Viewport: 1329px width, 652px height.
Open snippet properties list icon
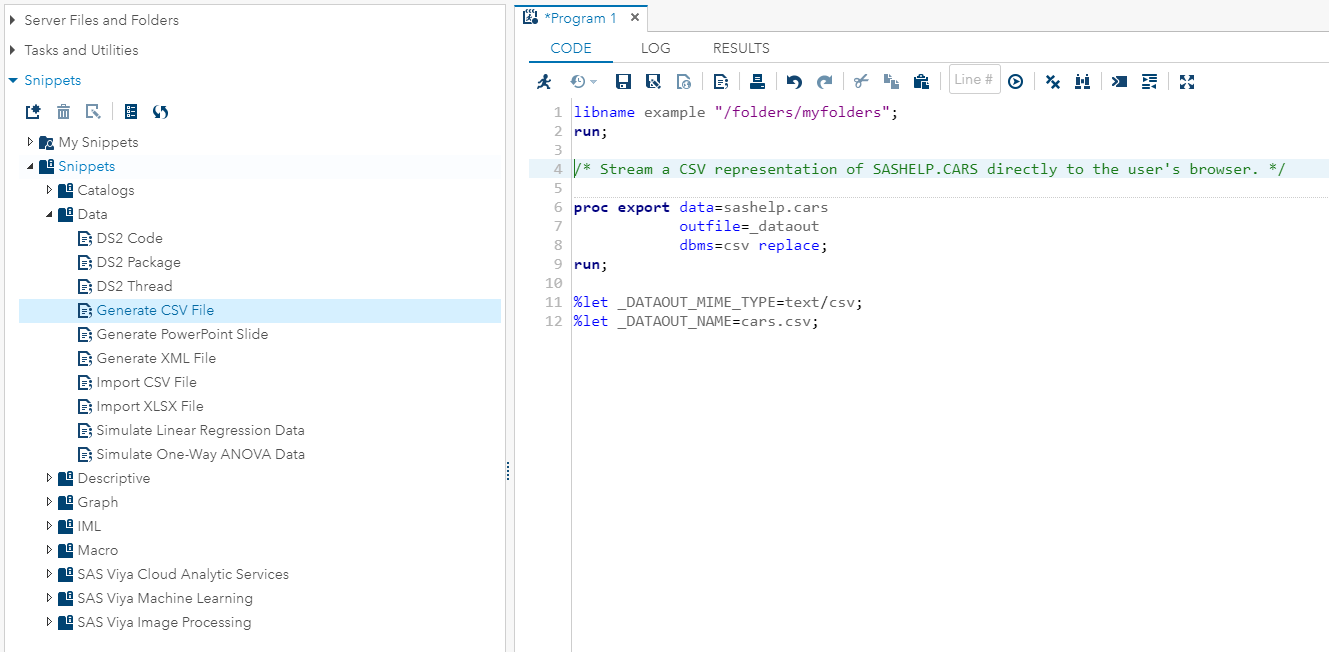point(131,112)
